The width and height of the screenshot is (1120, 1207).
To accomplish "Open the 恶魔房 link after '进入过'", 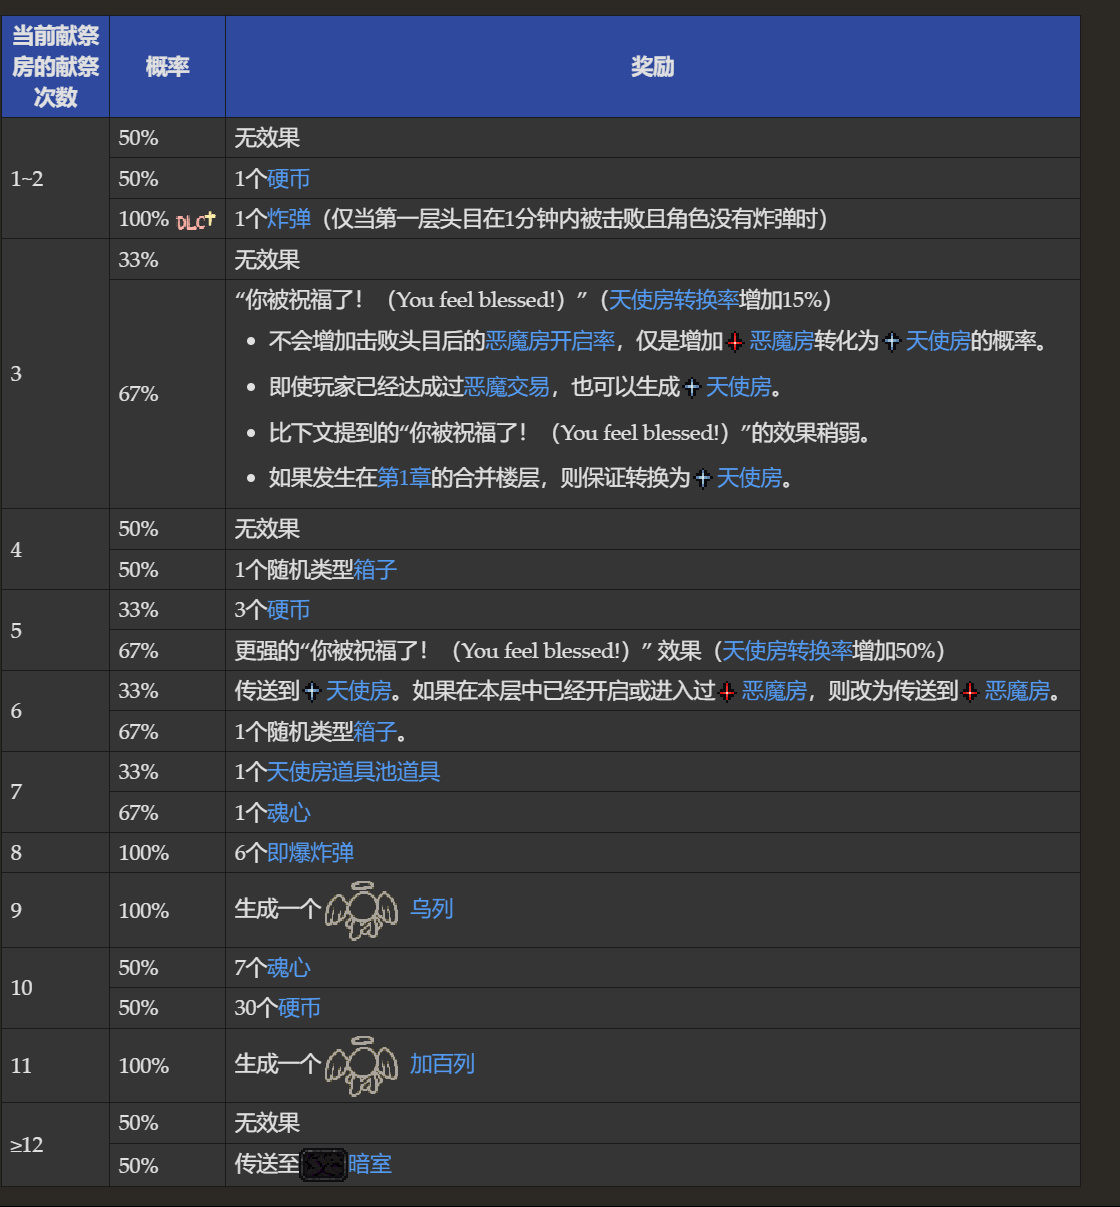I will pos(774,691).
